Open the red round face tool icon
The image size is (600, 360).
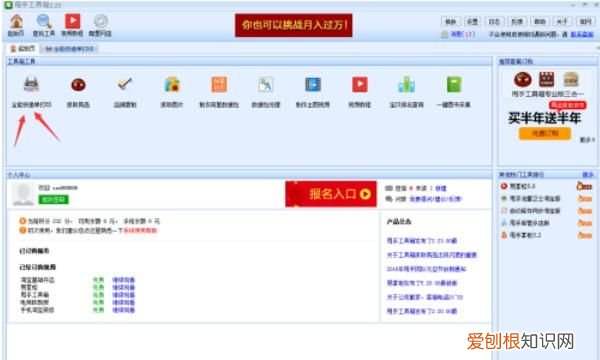tap(78, 85)
